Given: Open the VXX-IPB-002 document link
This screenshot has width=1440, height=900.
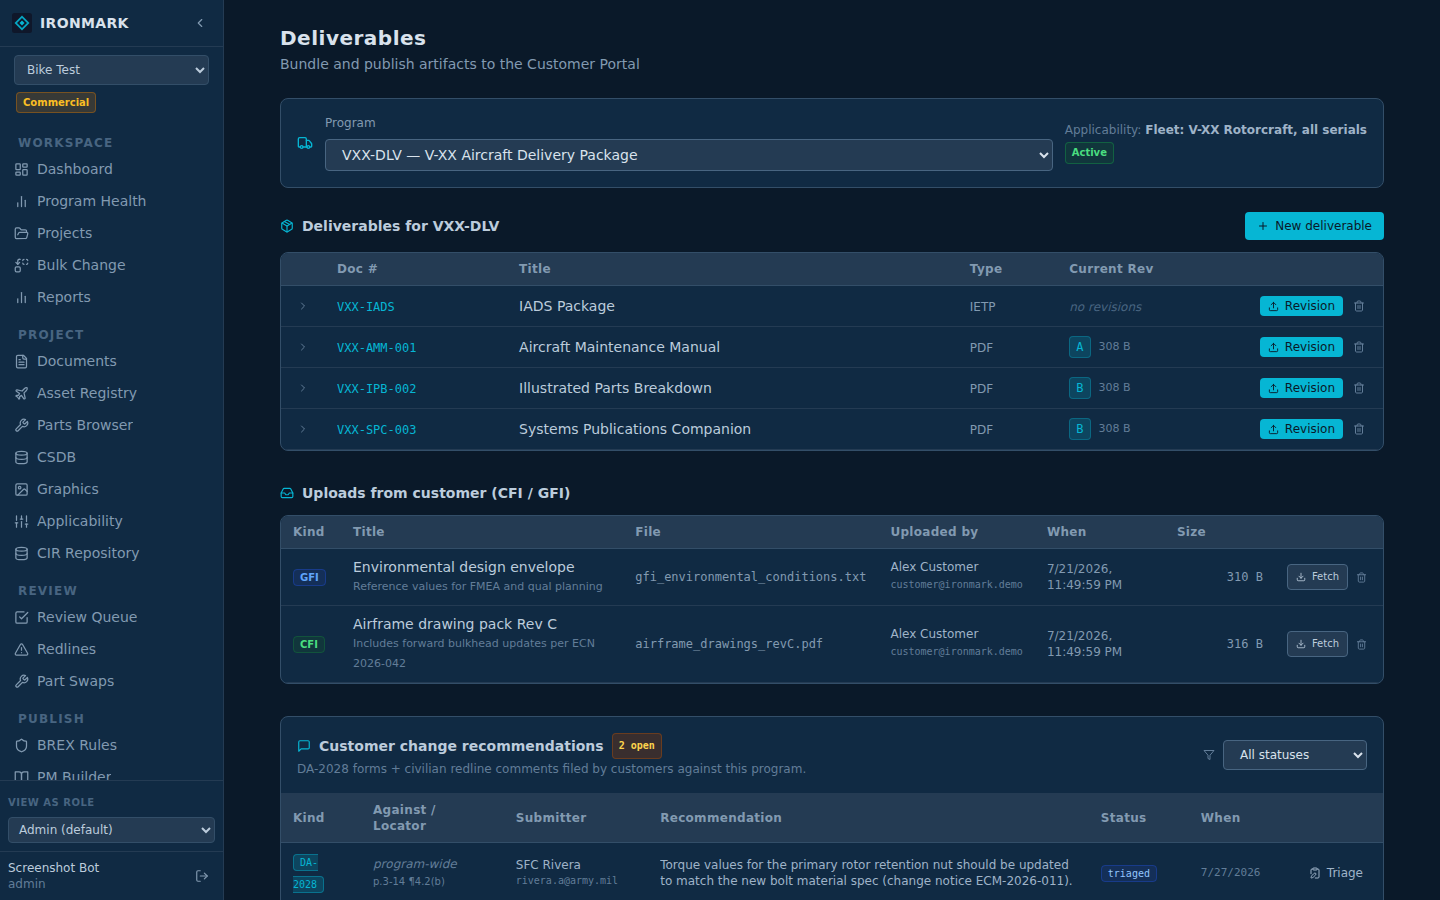Looking at the screenshot, I should [x=376, y=389].
